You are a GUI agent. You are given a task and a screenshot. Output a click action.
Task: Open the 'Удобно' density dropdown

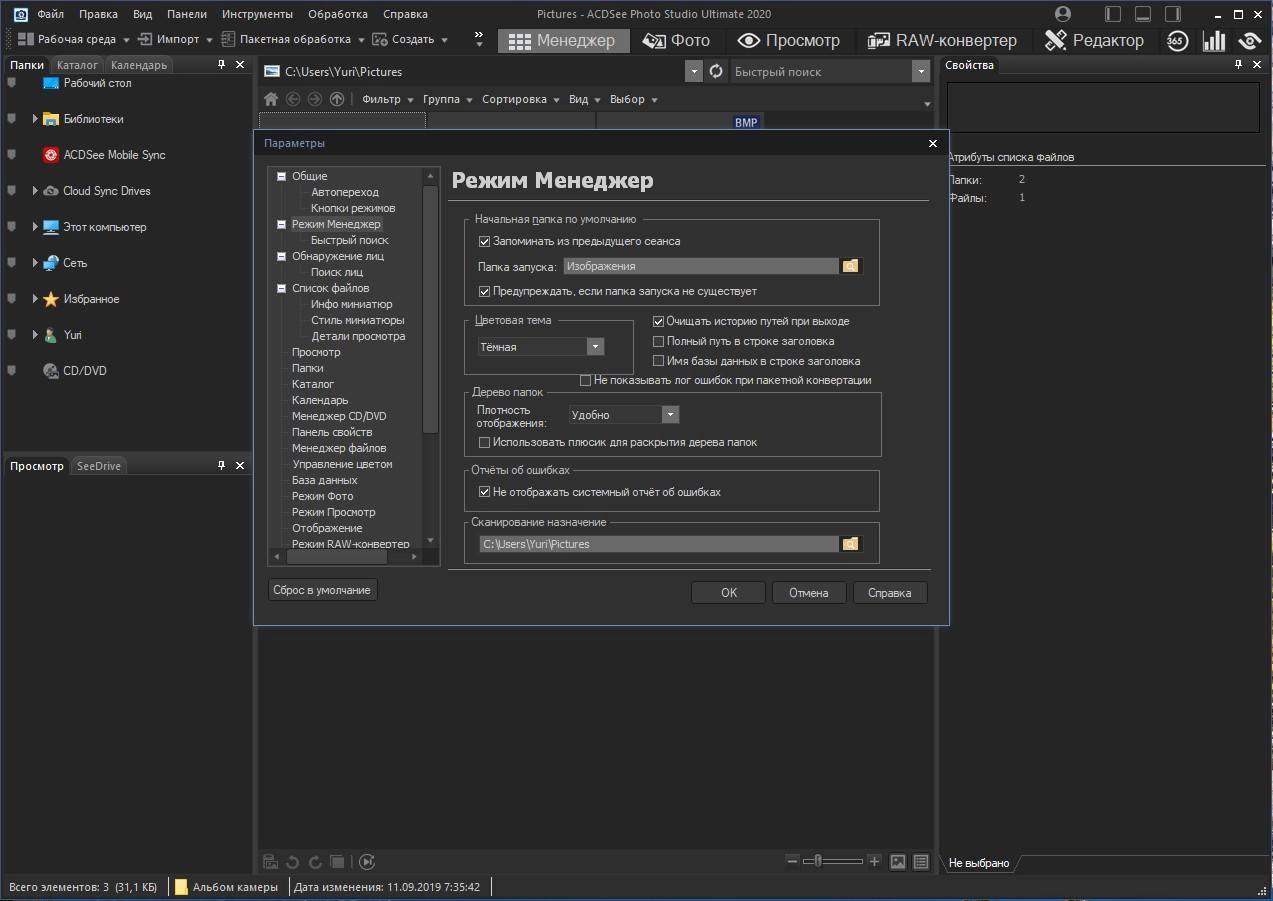pyautogui.click(x=671, y=414)
